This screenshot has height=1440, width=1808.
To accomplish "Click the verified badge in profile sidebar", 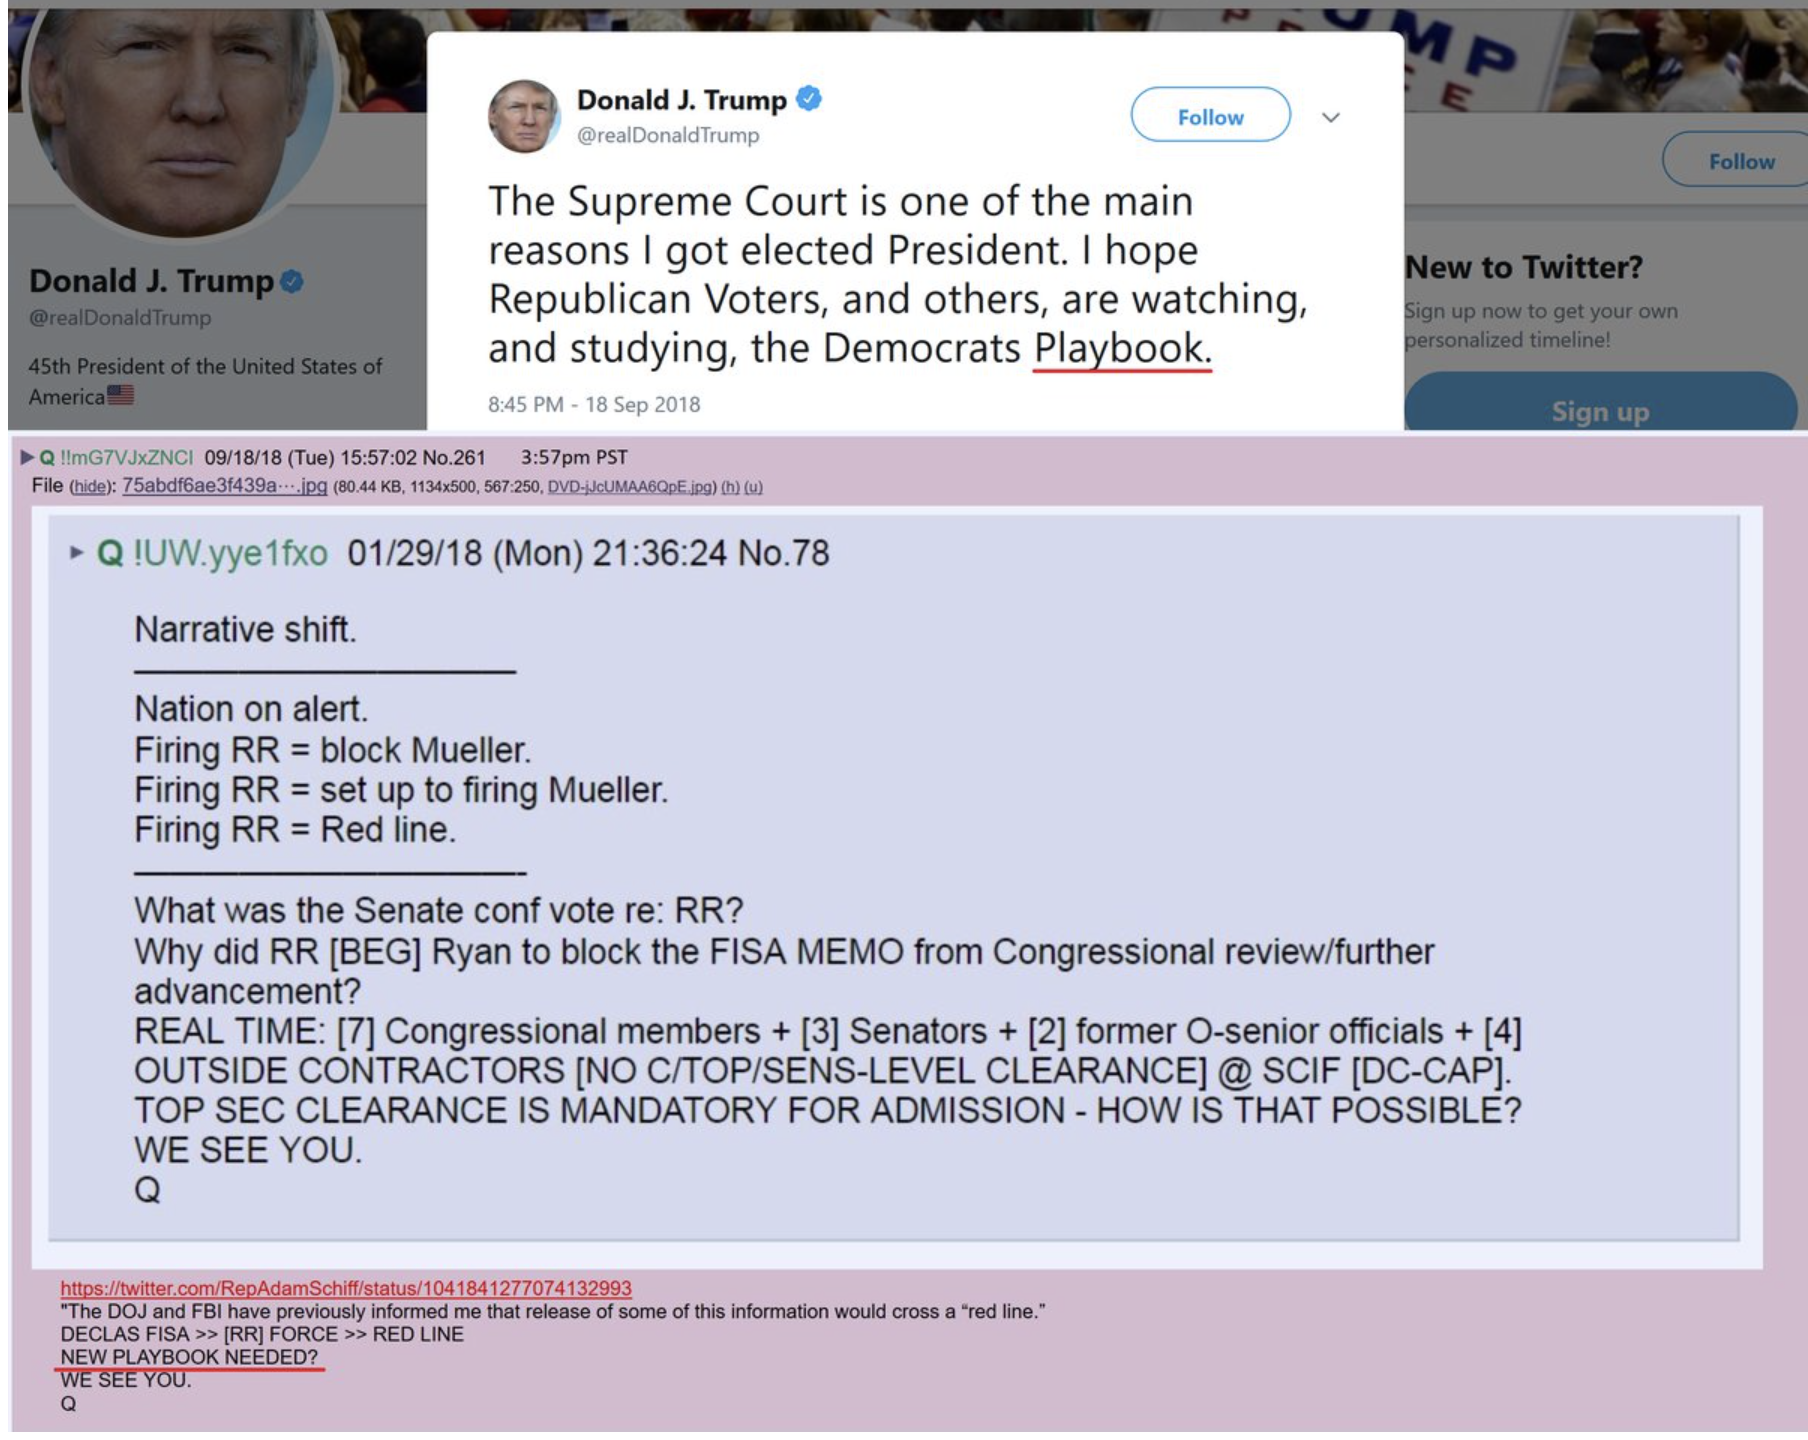I will coord(291,282).
